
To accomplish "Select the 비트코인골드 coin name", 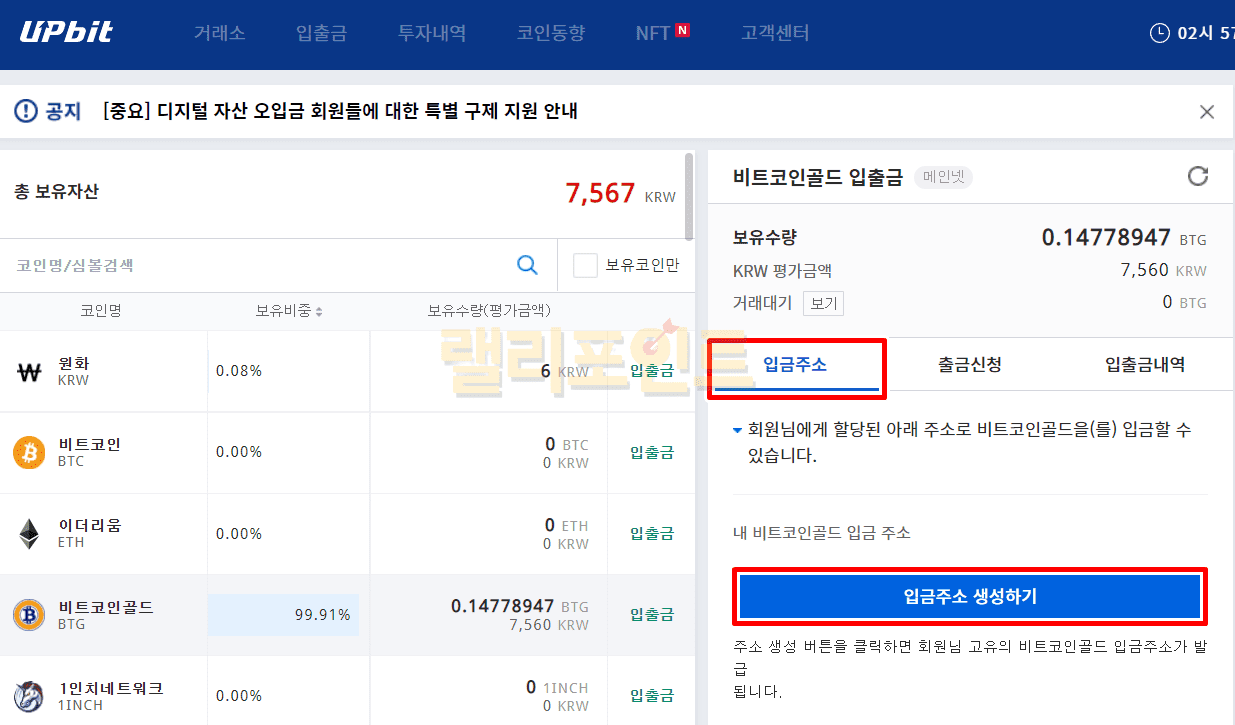I will tap(106, 607).
